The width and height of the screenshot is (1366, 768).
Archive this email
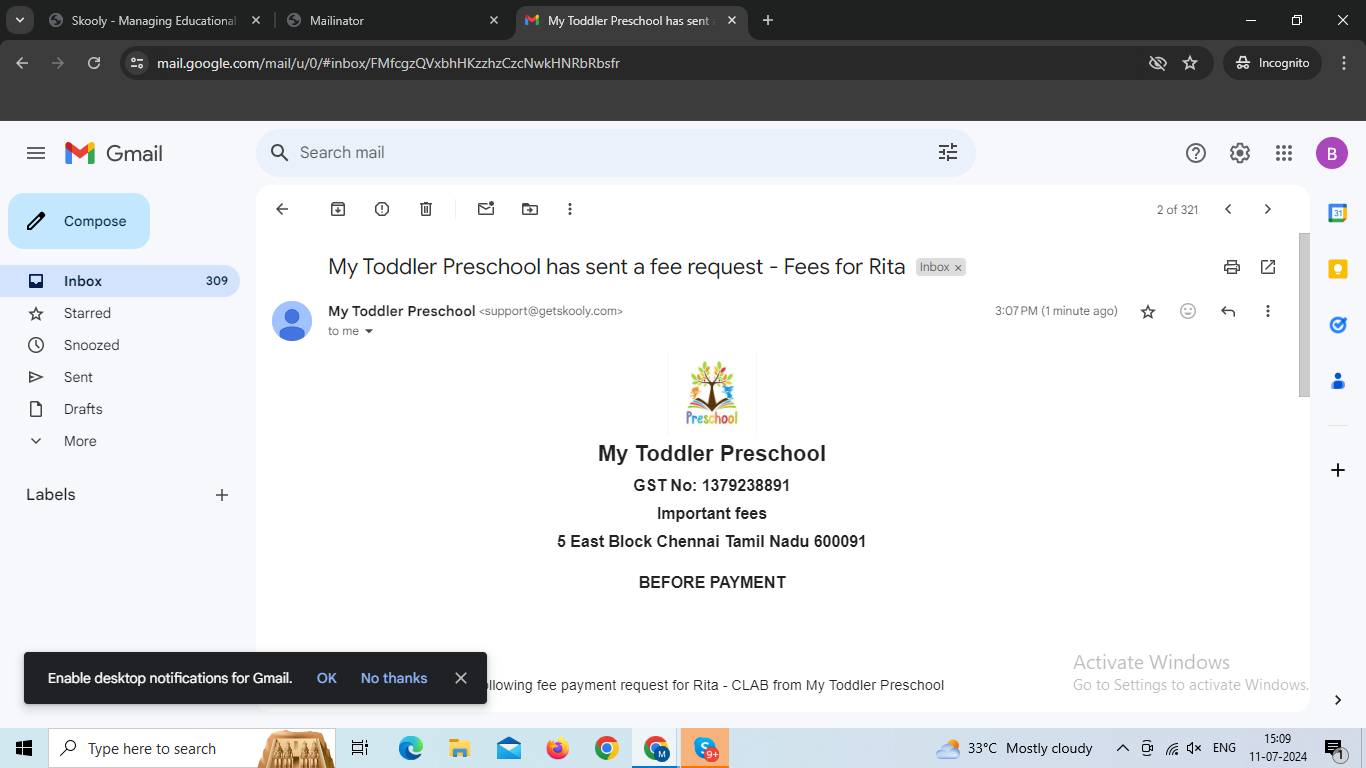pos(338,209)
